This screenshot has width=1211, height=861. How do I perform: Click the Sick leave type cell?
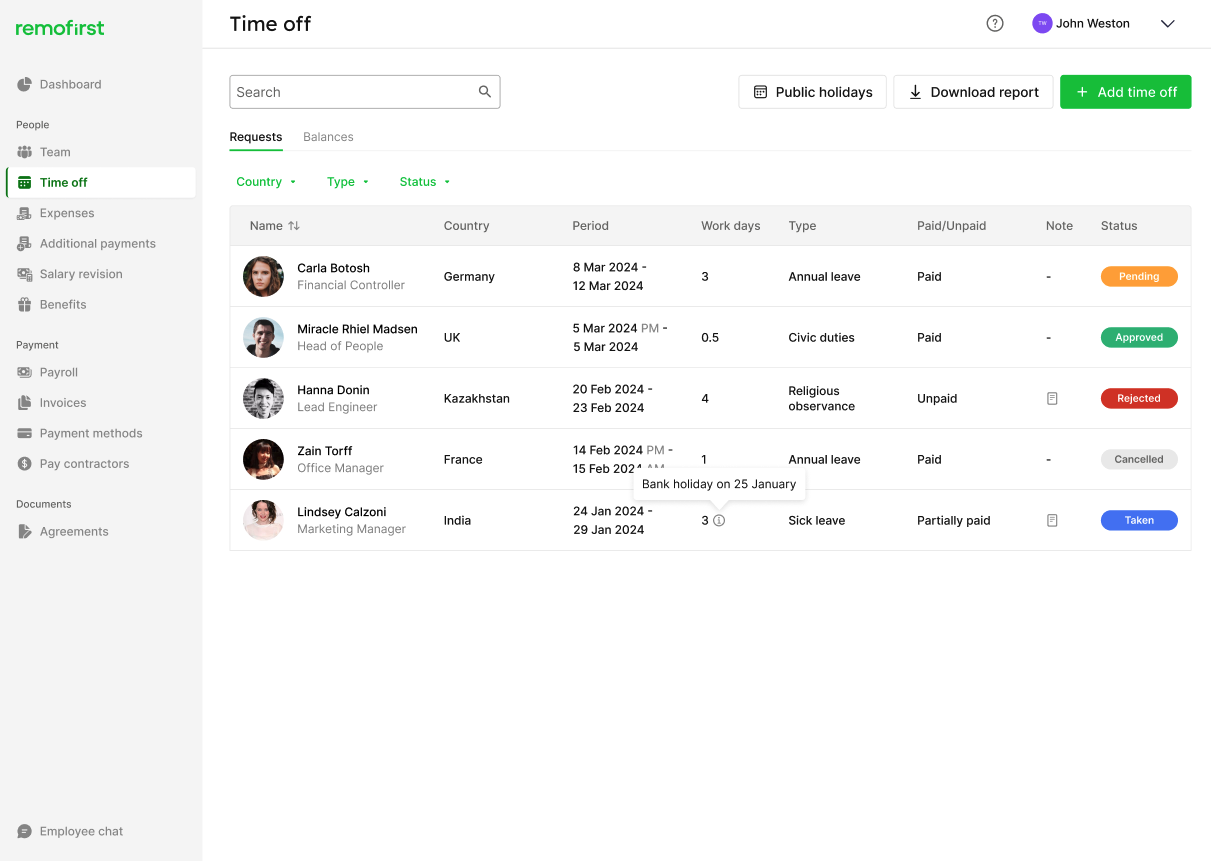tap(817, 520)
